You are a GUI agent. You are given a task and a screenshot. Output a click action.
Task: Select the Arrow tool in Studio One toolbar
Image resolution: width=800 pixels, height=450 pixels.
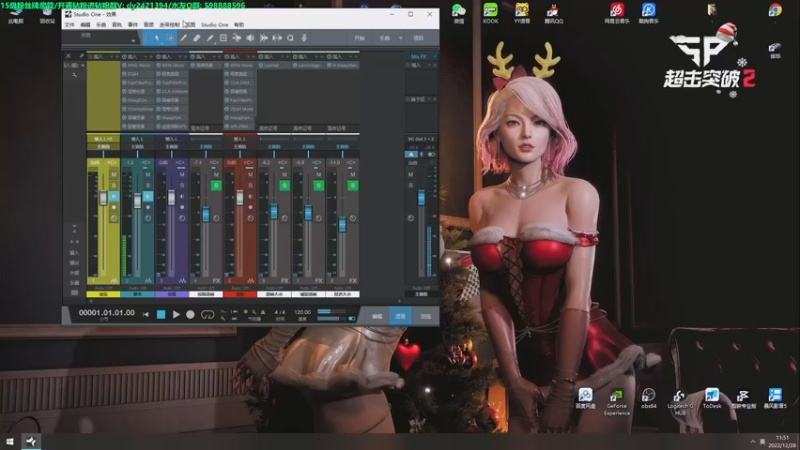tap(157, 38)
